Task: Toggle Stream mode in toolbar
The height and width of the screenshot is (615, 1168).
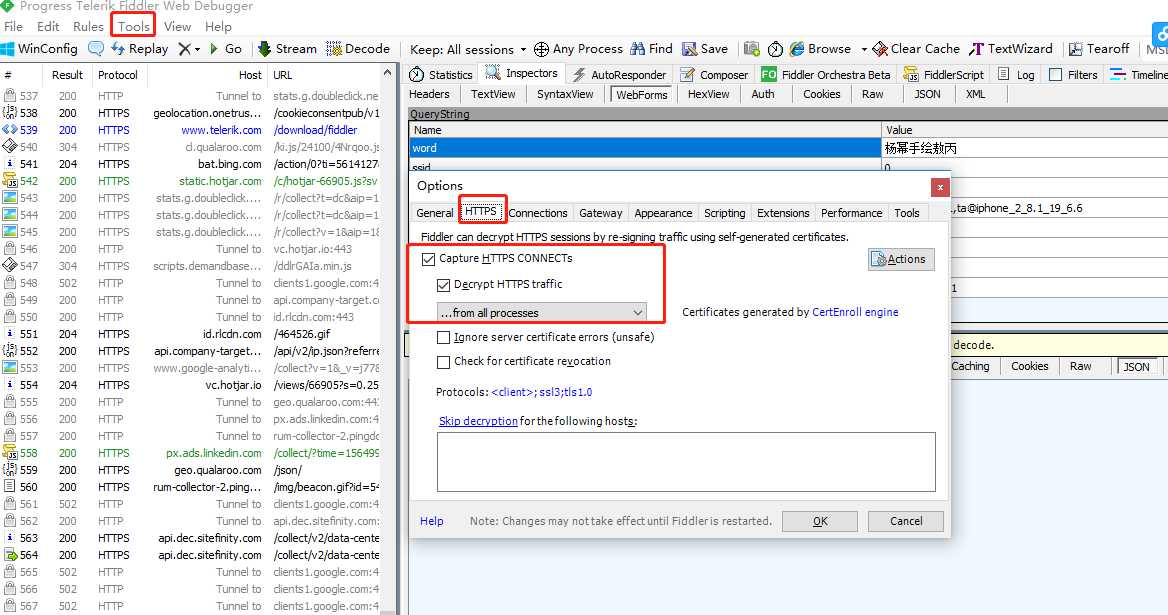Action: click(287, 49)
